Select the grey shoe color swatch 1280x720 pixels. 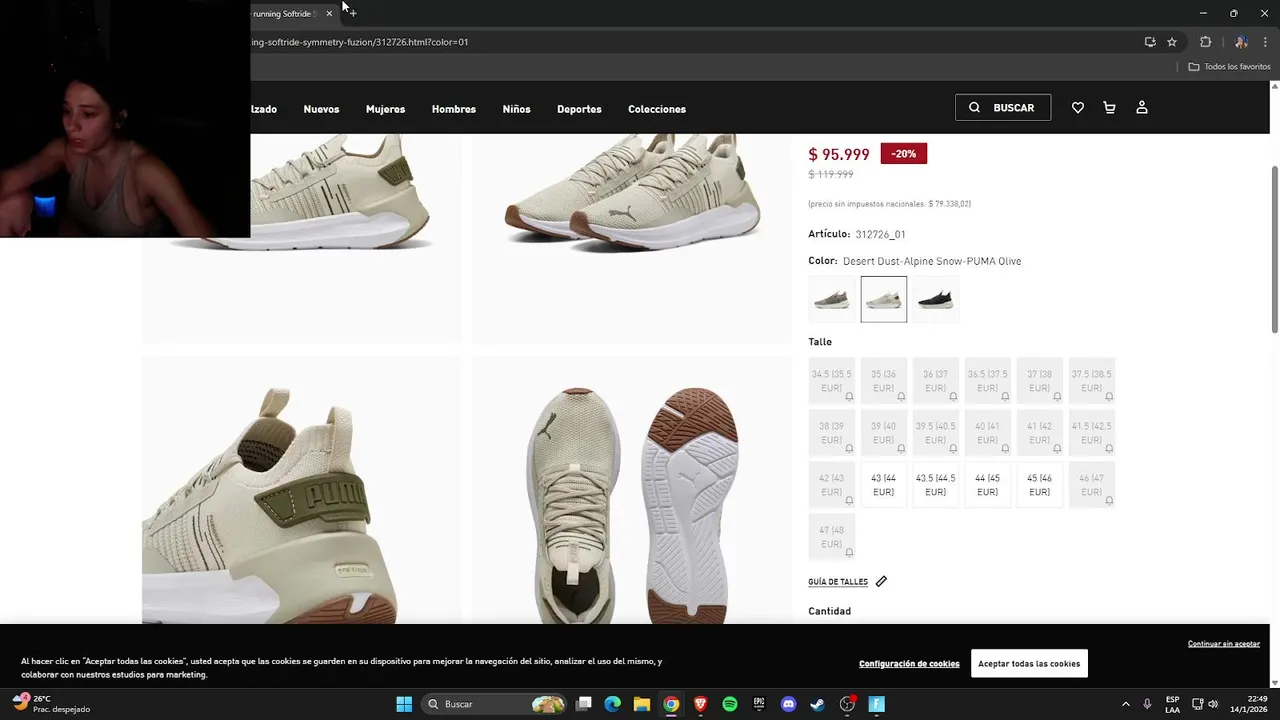click(x=832, y=299)
